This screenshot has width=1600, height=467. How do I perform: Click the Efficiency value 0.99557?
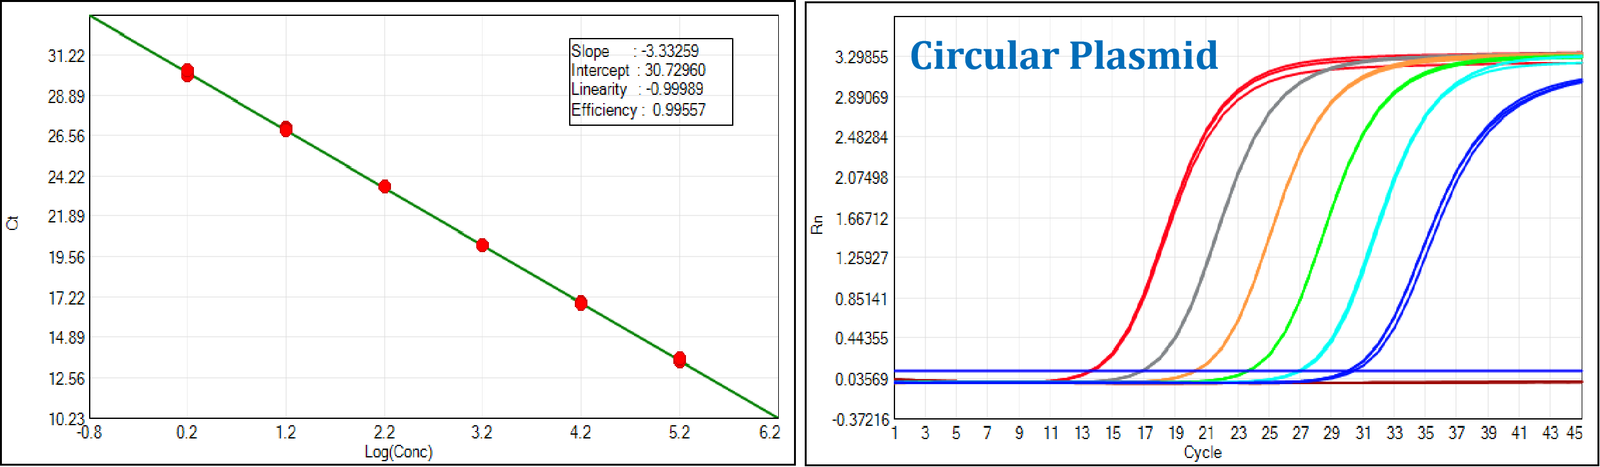point(679,110)
